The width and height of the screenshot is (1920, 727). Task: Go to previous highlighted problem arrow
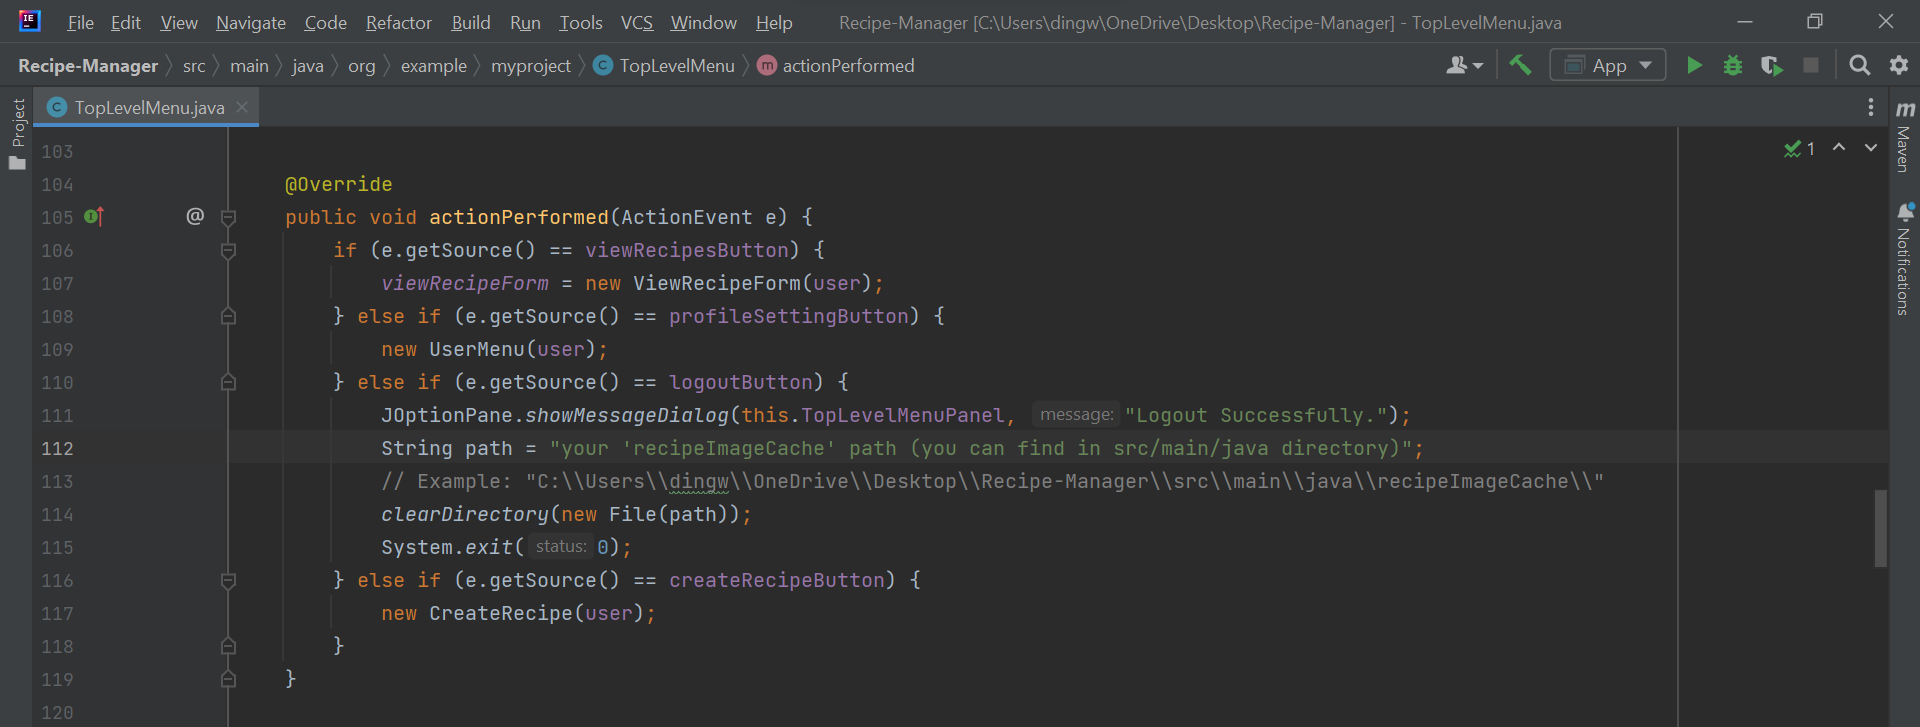1839,148
